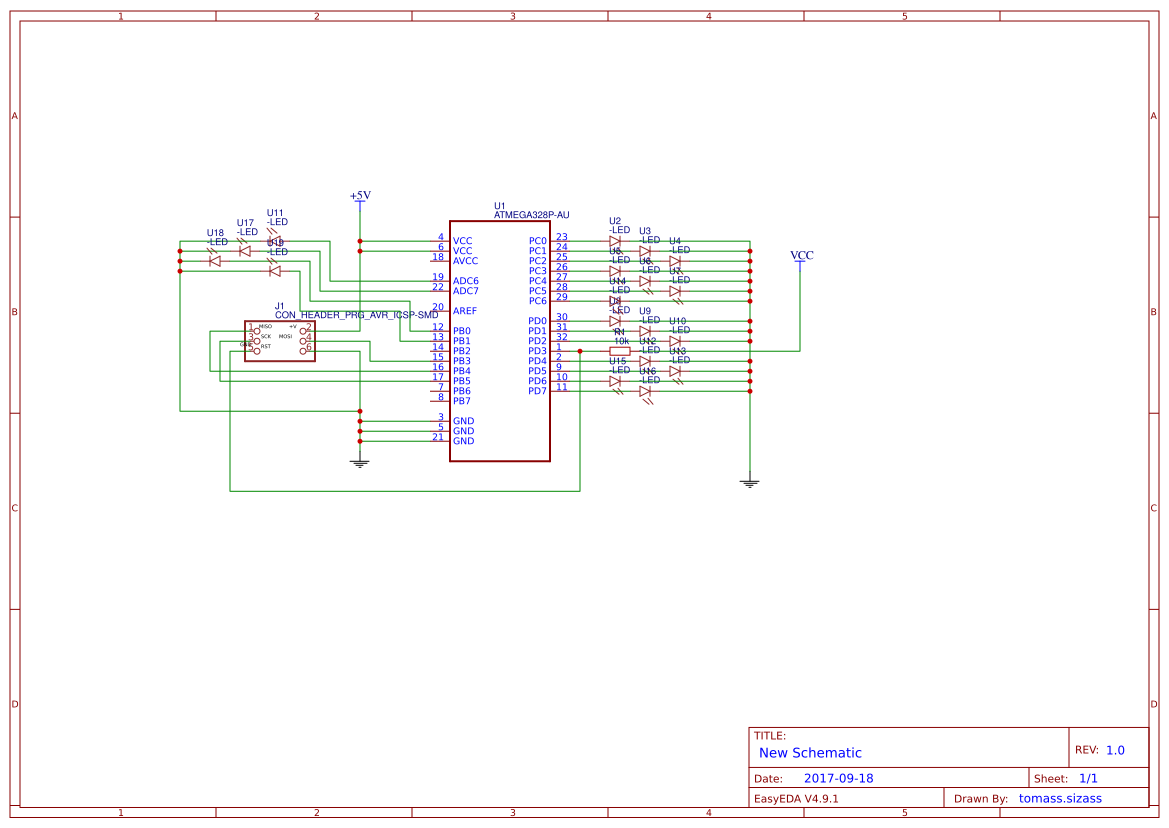Click pin number 18 beside AVCC
The height and width of the screenshot is (828, 1169).
pos(438,258)
